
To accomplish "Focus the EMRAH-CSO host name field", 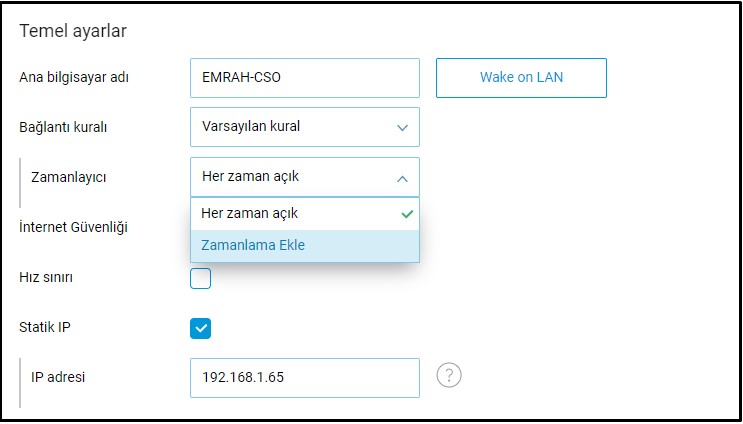I will [304, 78].
